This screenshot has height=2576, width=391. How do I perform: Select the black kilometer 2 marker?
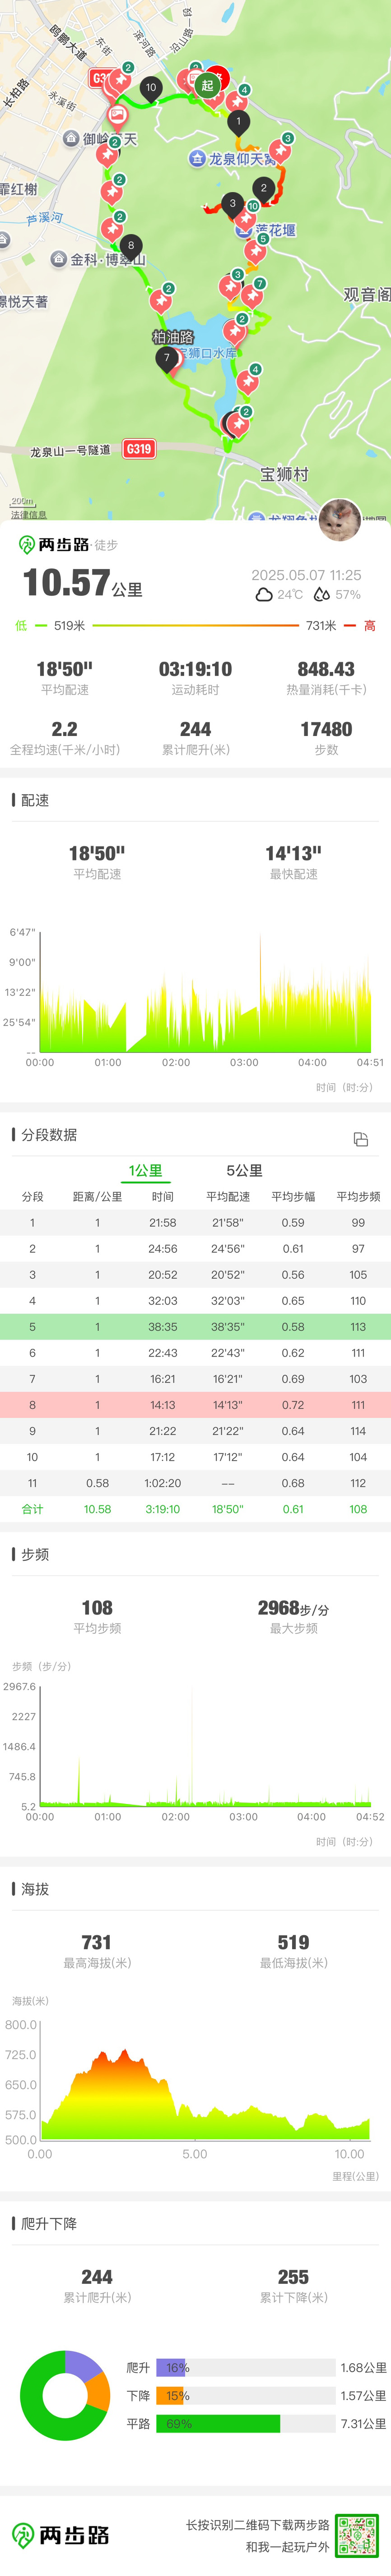(264, 188)
